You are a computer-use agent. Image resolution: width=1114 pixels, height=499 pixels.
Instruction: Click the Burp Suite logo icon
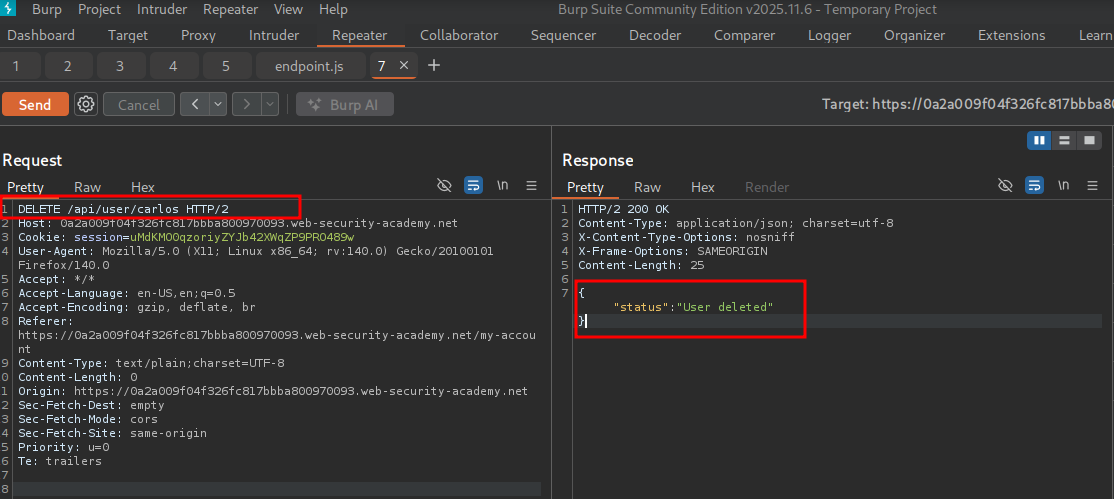10,9
